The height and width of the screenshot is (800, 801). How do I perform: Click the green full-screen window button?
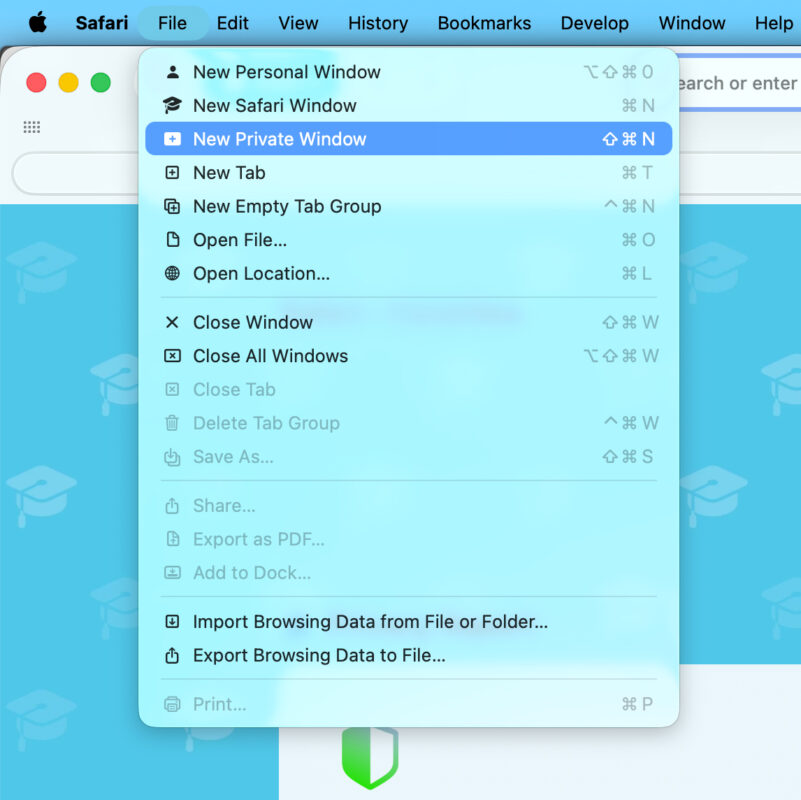101,82
